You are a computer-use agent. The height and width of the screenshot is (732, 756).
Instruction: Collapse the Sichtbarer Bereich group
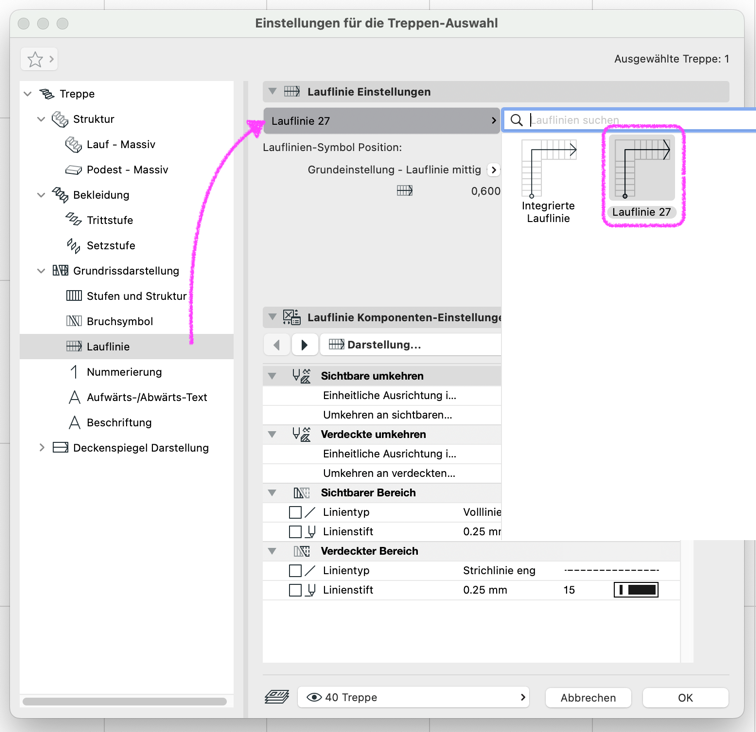coord(272,493)
